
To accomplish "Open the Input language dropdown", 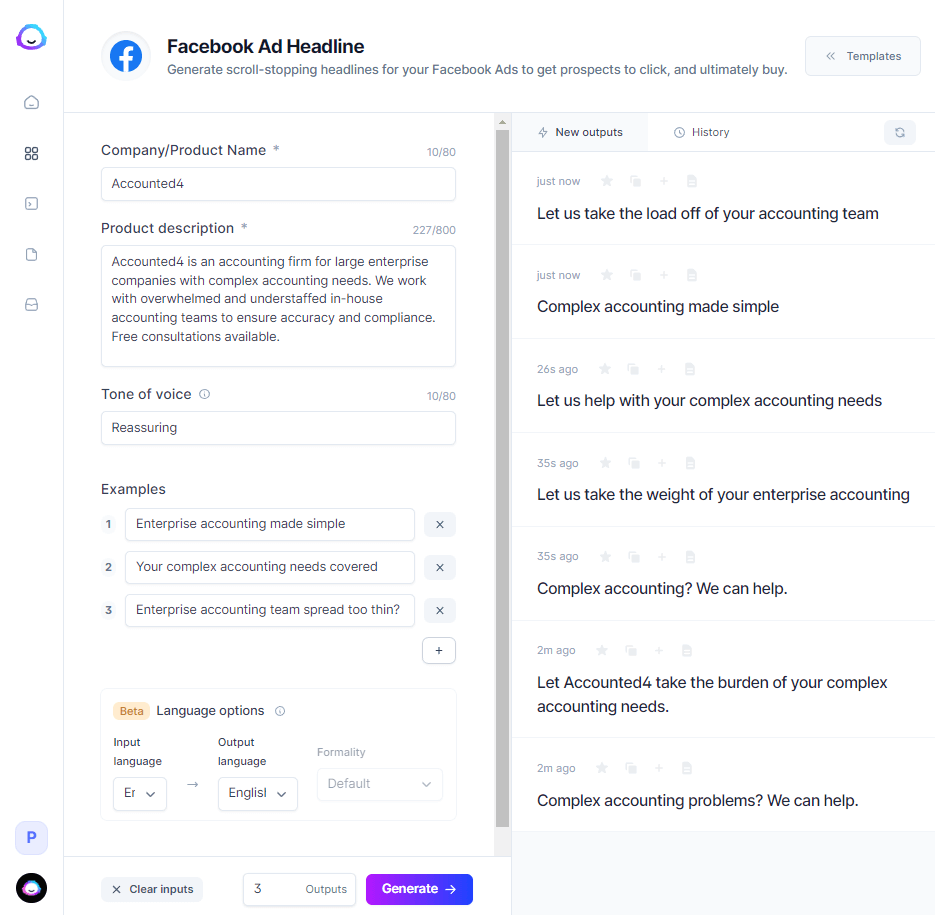I will (140, 793).
